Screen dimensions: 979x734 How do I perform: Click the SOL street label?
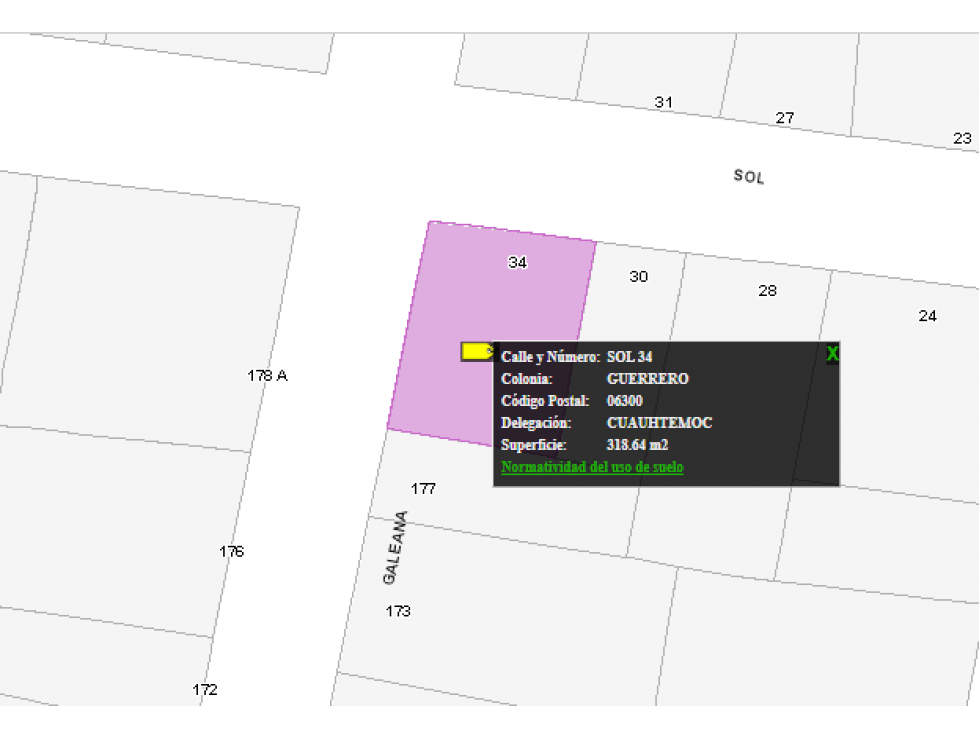point(749,177)
